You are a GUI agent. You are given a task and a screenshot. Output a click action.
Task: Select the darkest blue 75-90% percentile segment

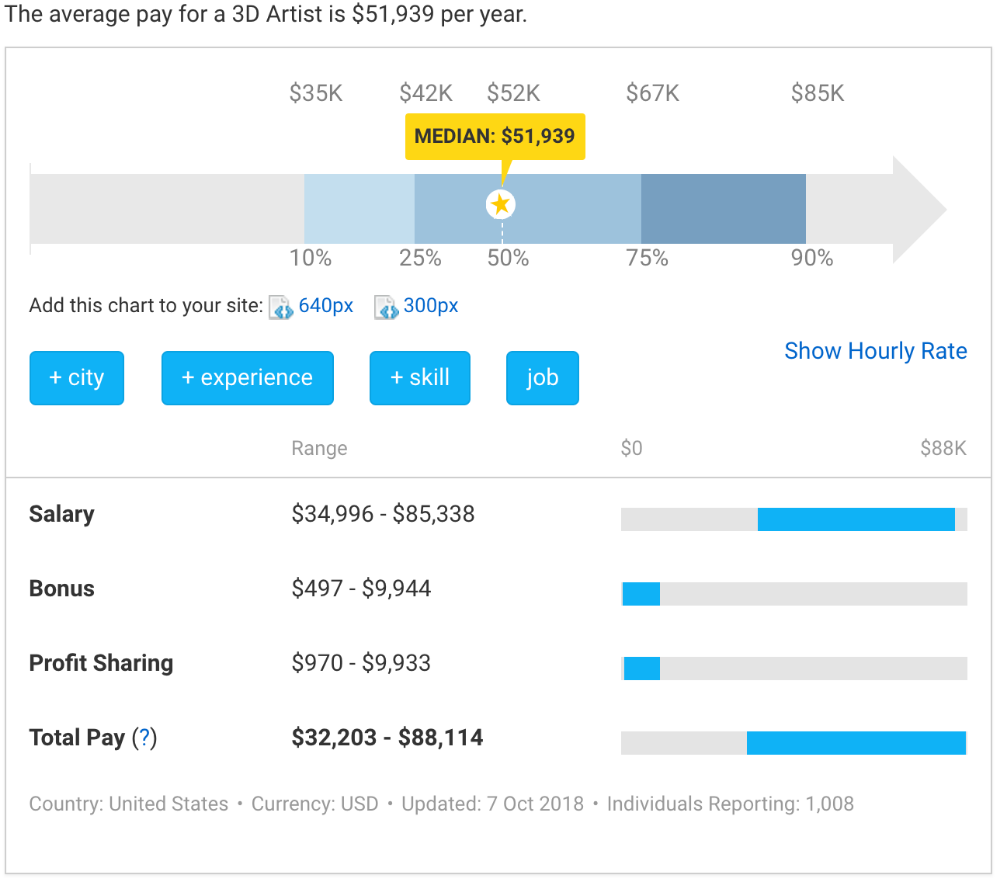[x=722, y=208]
